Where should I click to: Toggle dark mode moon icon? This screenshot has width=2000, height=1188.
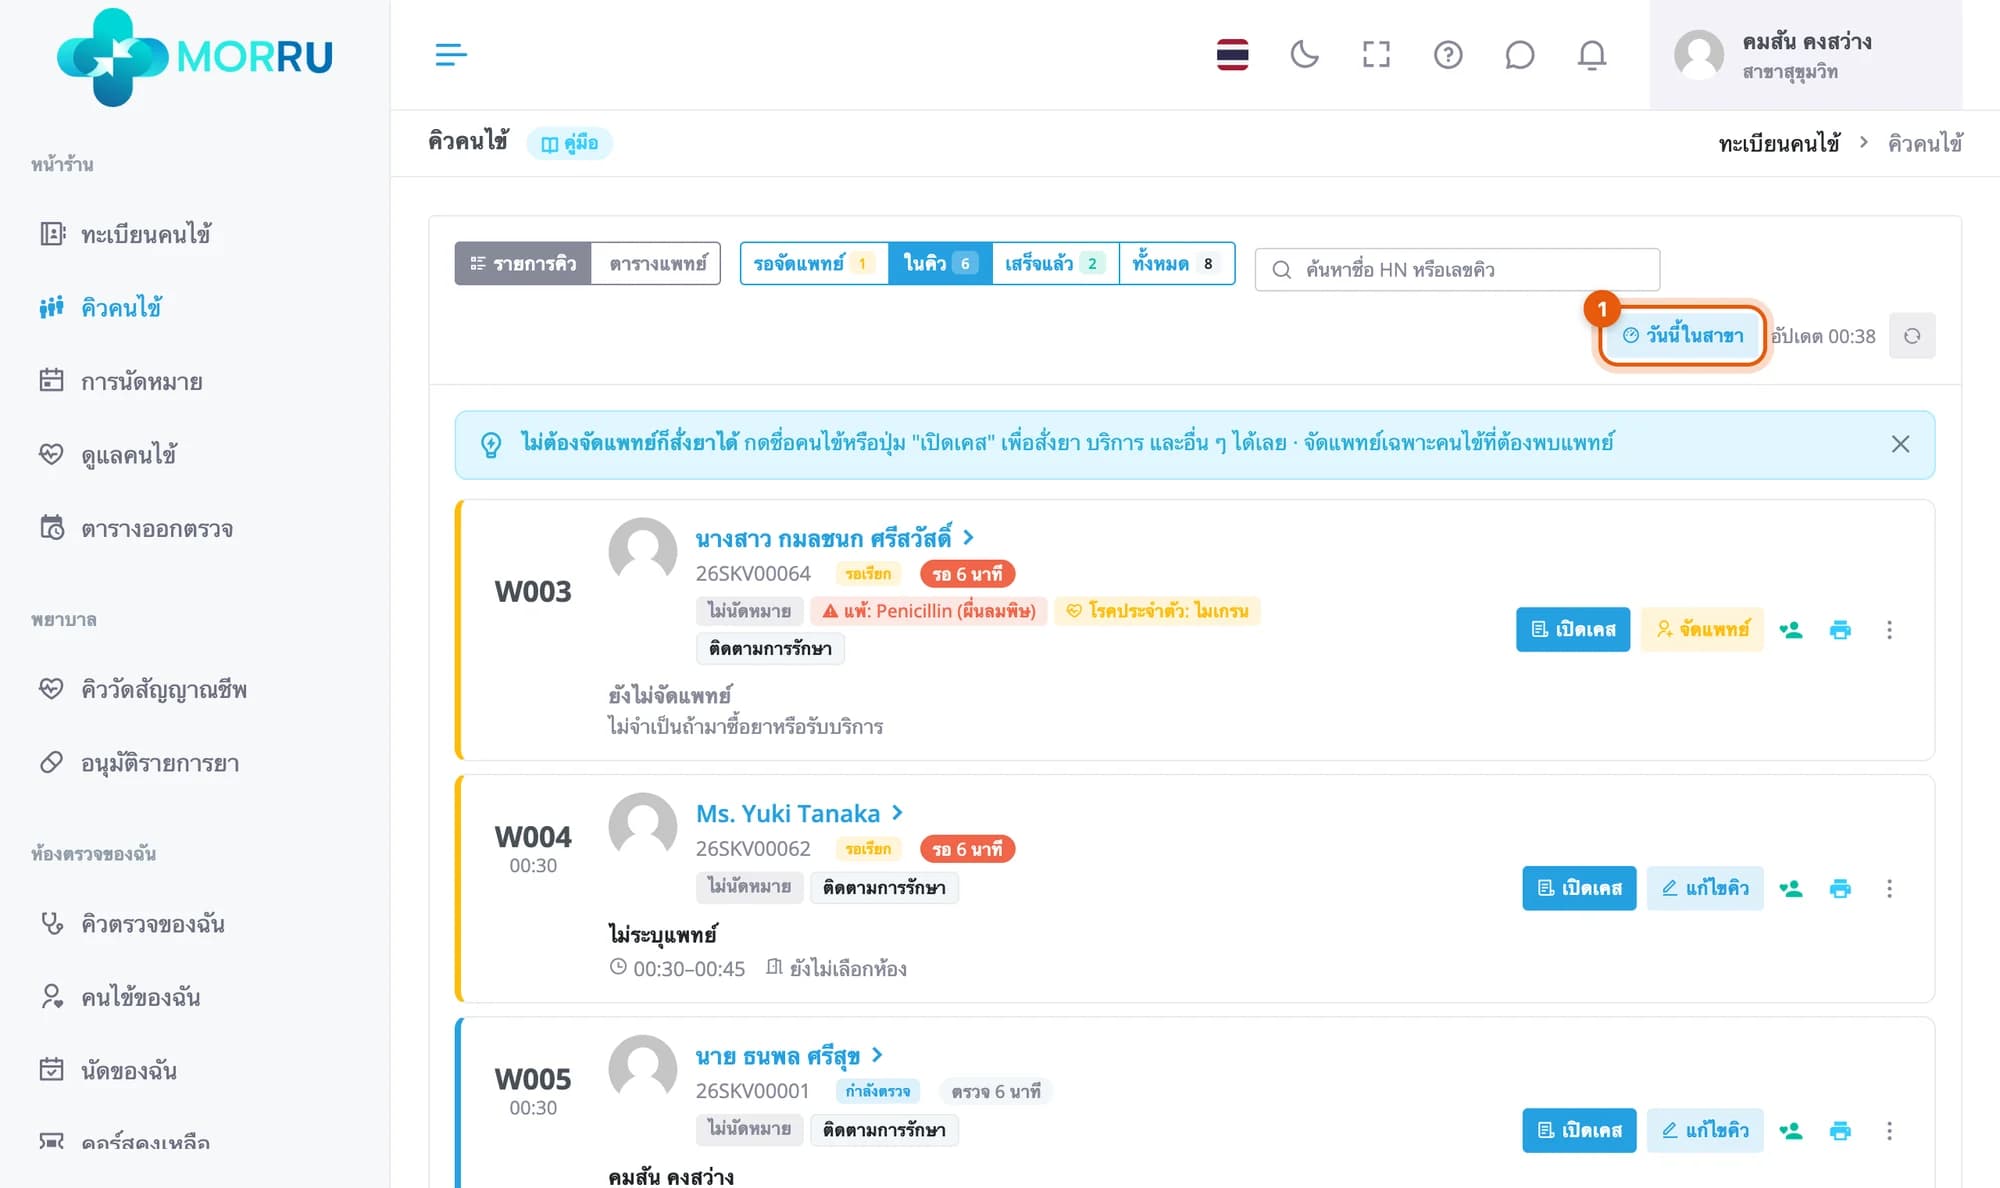coord(1304,54)
